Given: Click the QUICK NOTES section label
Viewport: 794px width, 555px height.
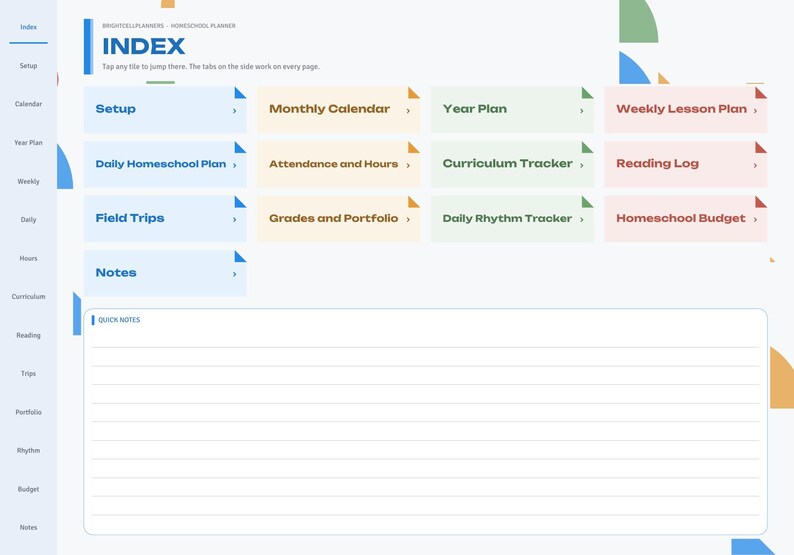Looking at the screenshot, I should tap(119, 320).
